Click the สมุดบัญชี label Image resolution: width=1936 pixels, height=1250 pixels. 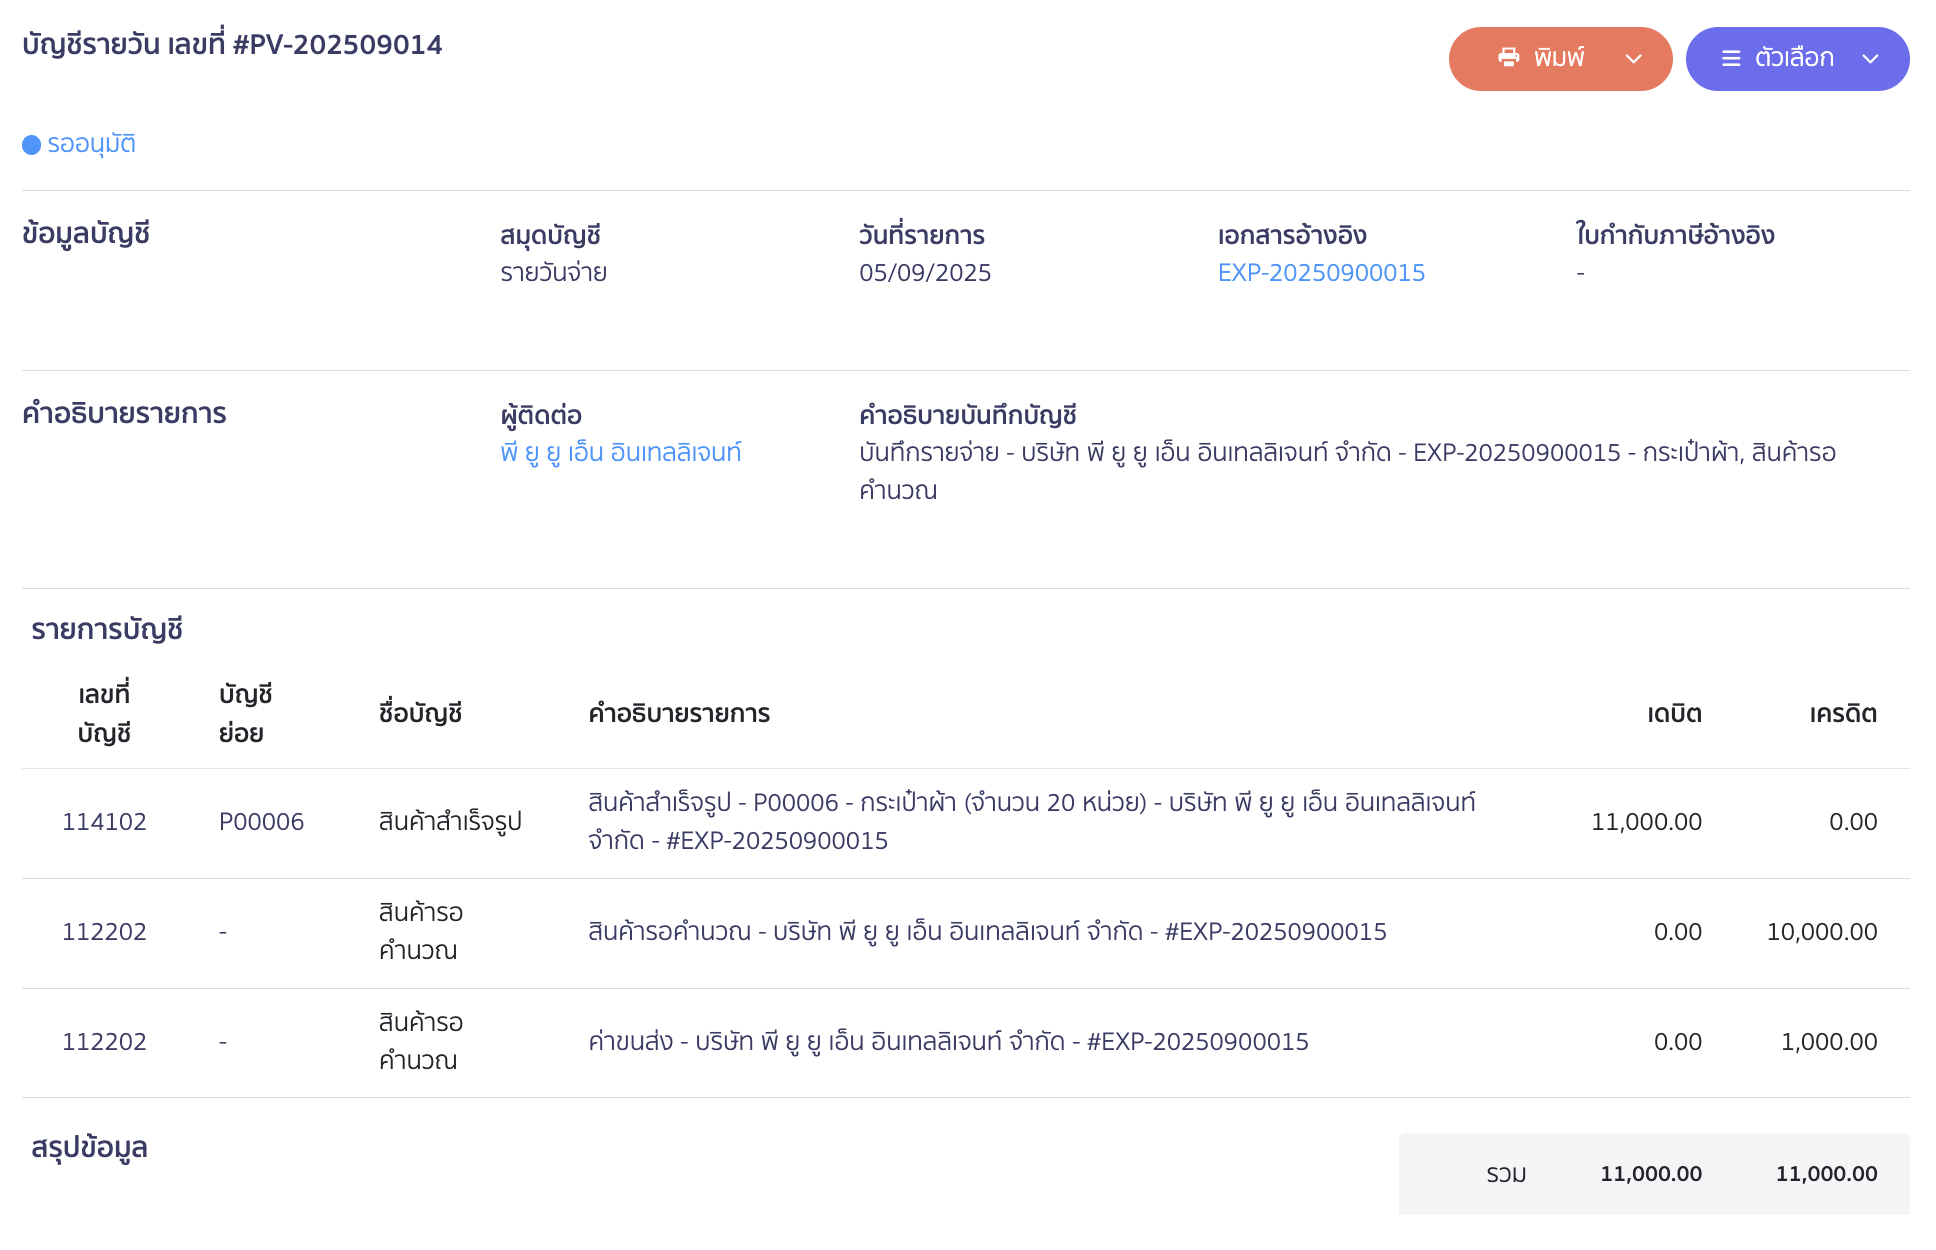tap(551, 236)
